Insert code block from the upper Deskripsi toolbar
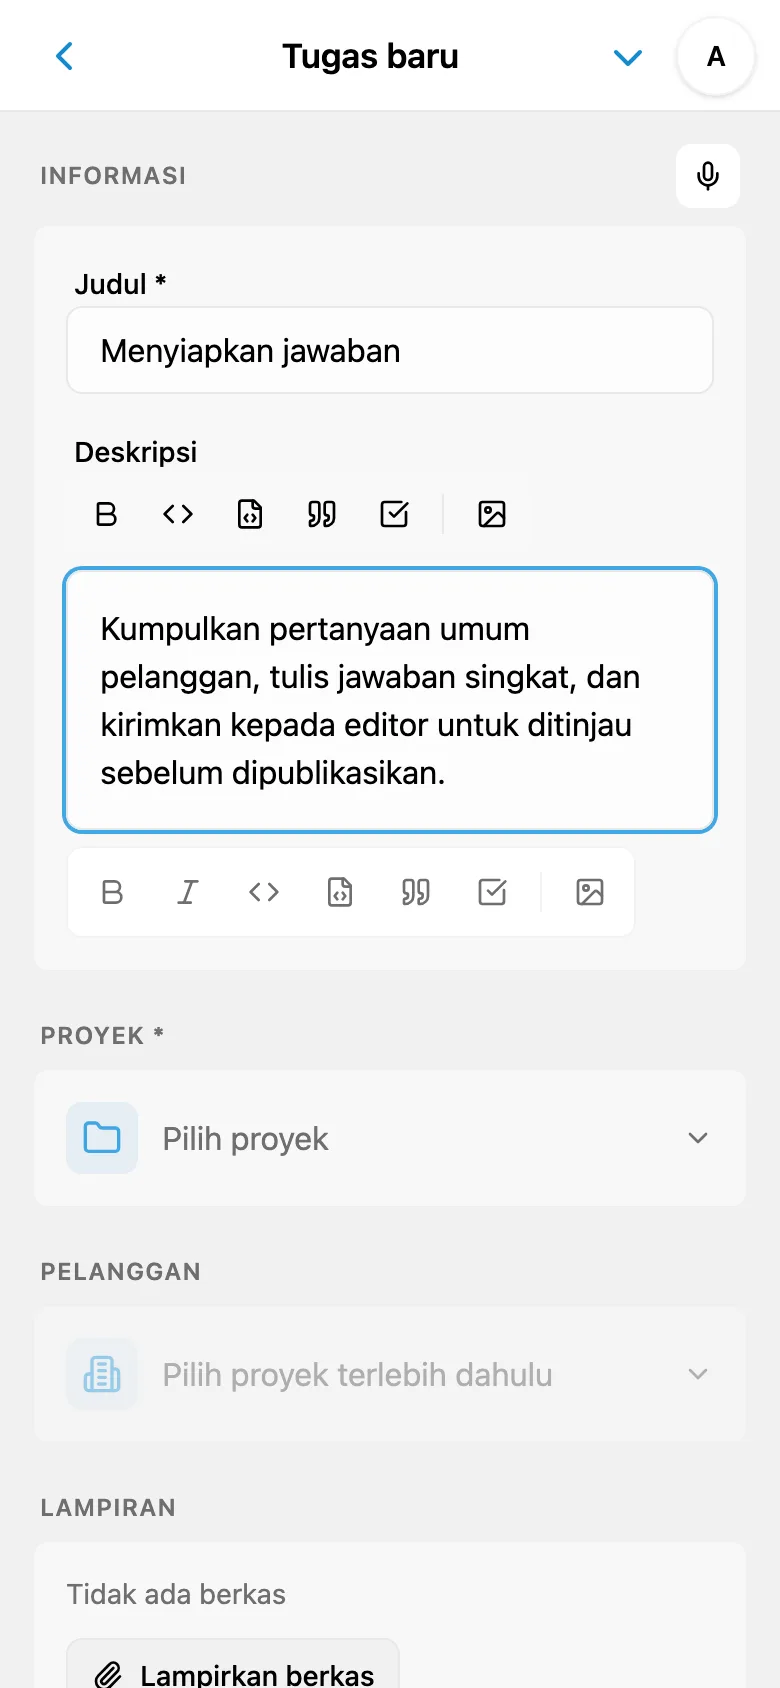 [x=250, y=514]
